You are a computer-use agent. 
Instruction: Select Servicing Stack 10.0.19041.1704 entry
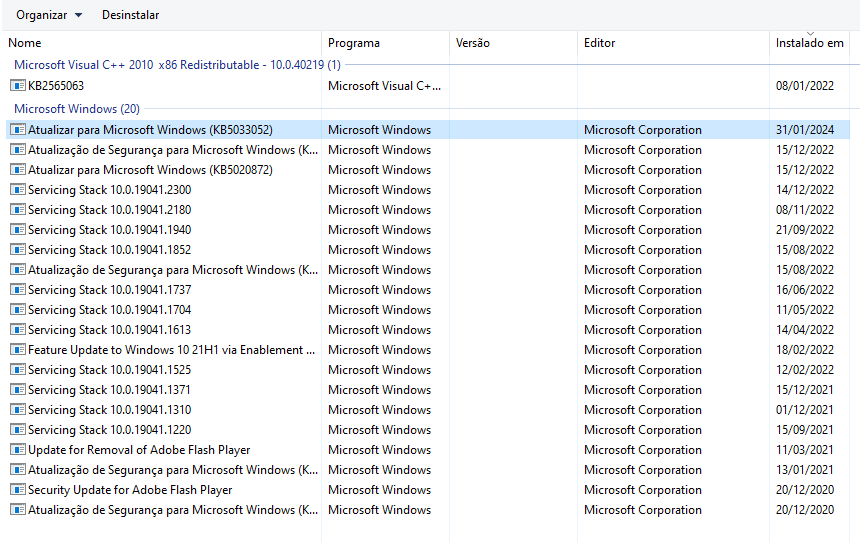pos(110,310)
